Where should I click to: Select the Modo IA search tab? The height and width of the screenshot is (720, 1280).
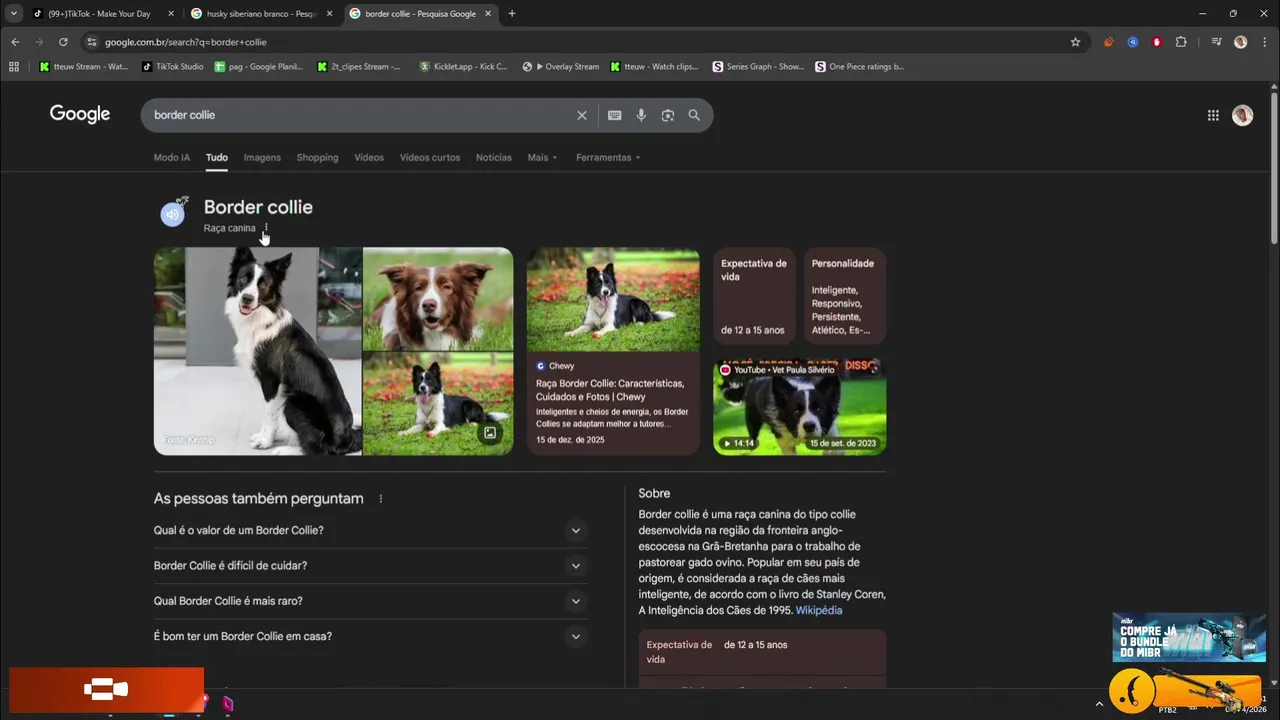tap(172, 157)
